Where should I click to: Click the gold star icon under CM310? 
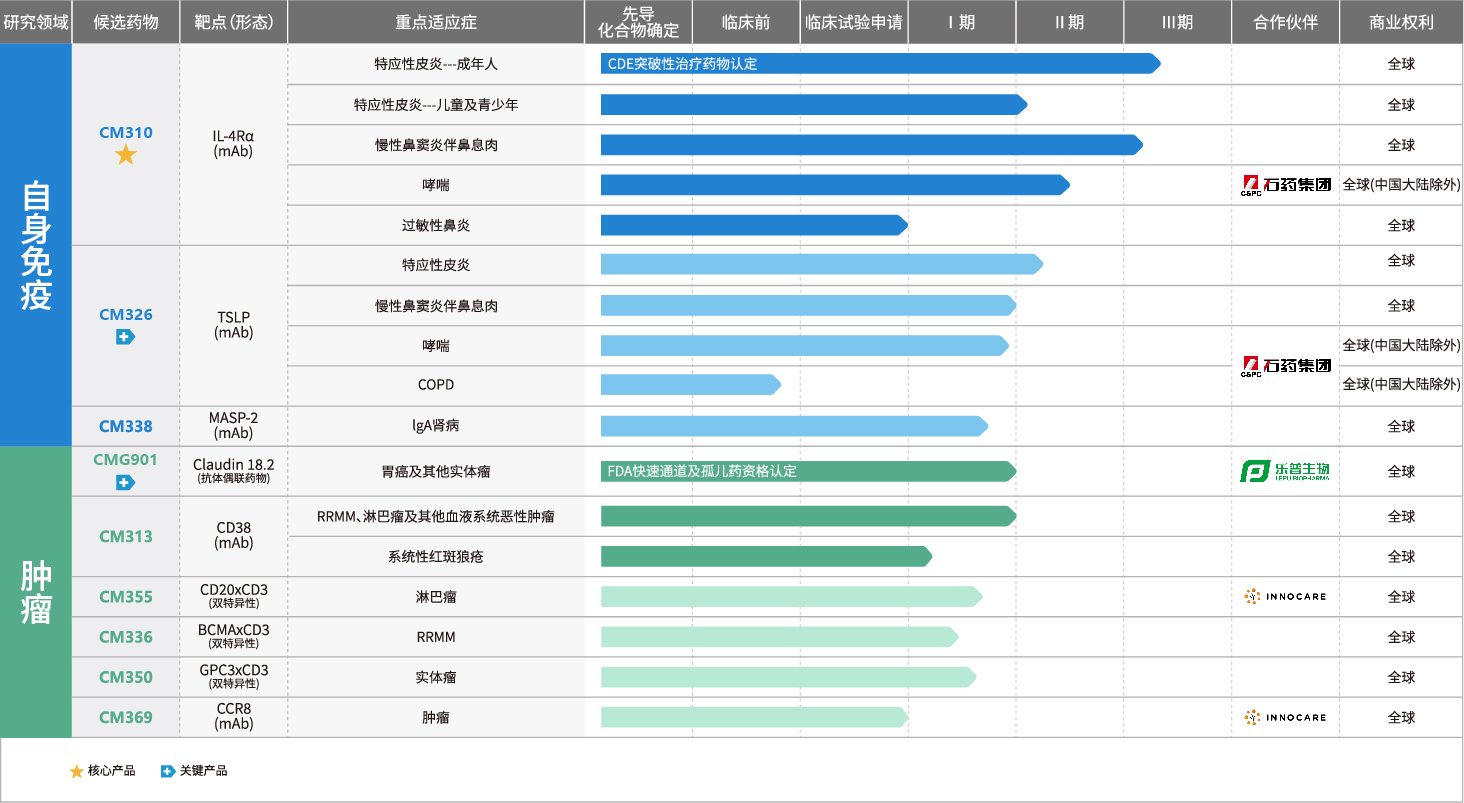[124, 152]
